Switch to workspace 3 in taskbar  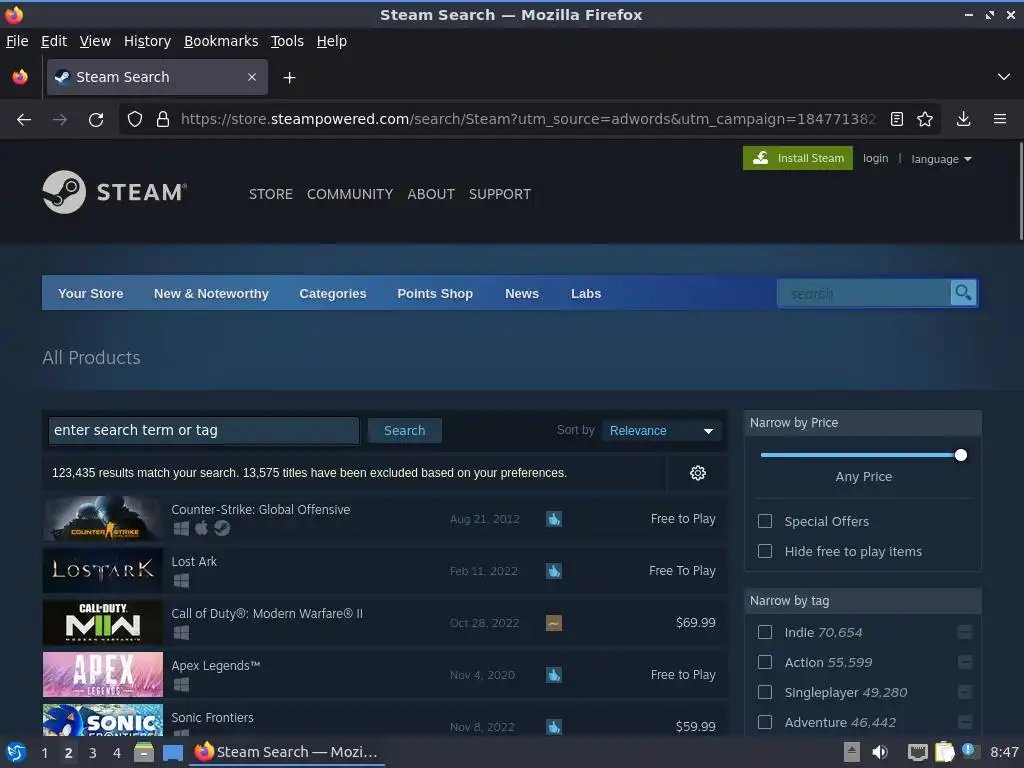click(93, 753)
